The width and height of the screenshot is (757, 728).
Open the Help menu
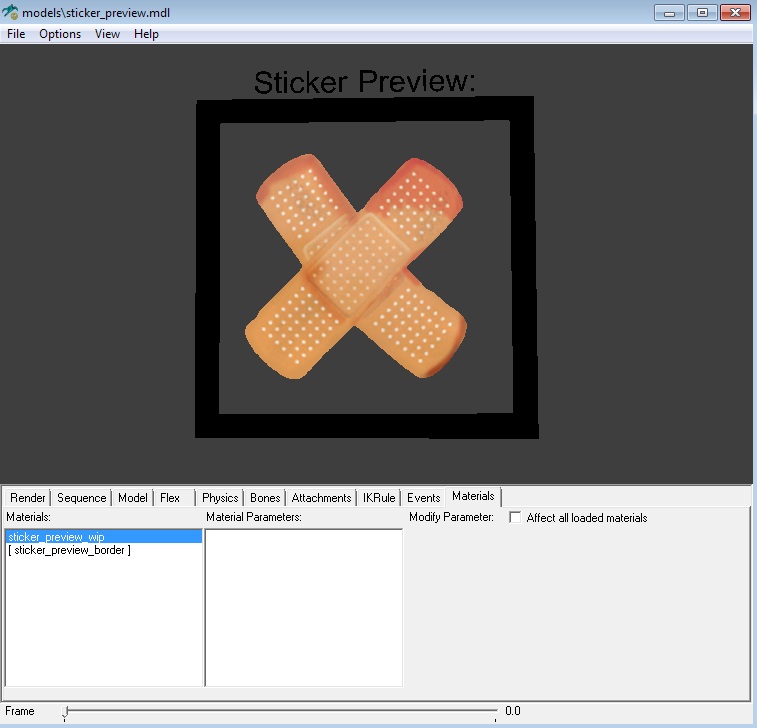pyautogui.click(x=146, y=34)
